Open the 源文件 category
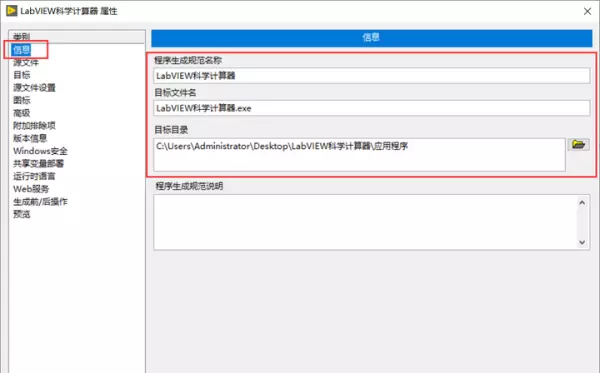600x373 pixels. (26, 62)
